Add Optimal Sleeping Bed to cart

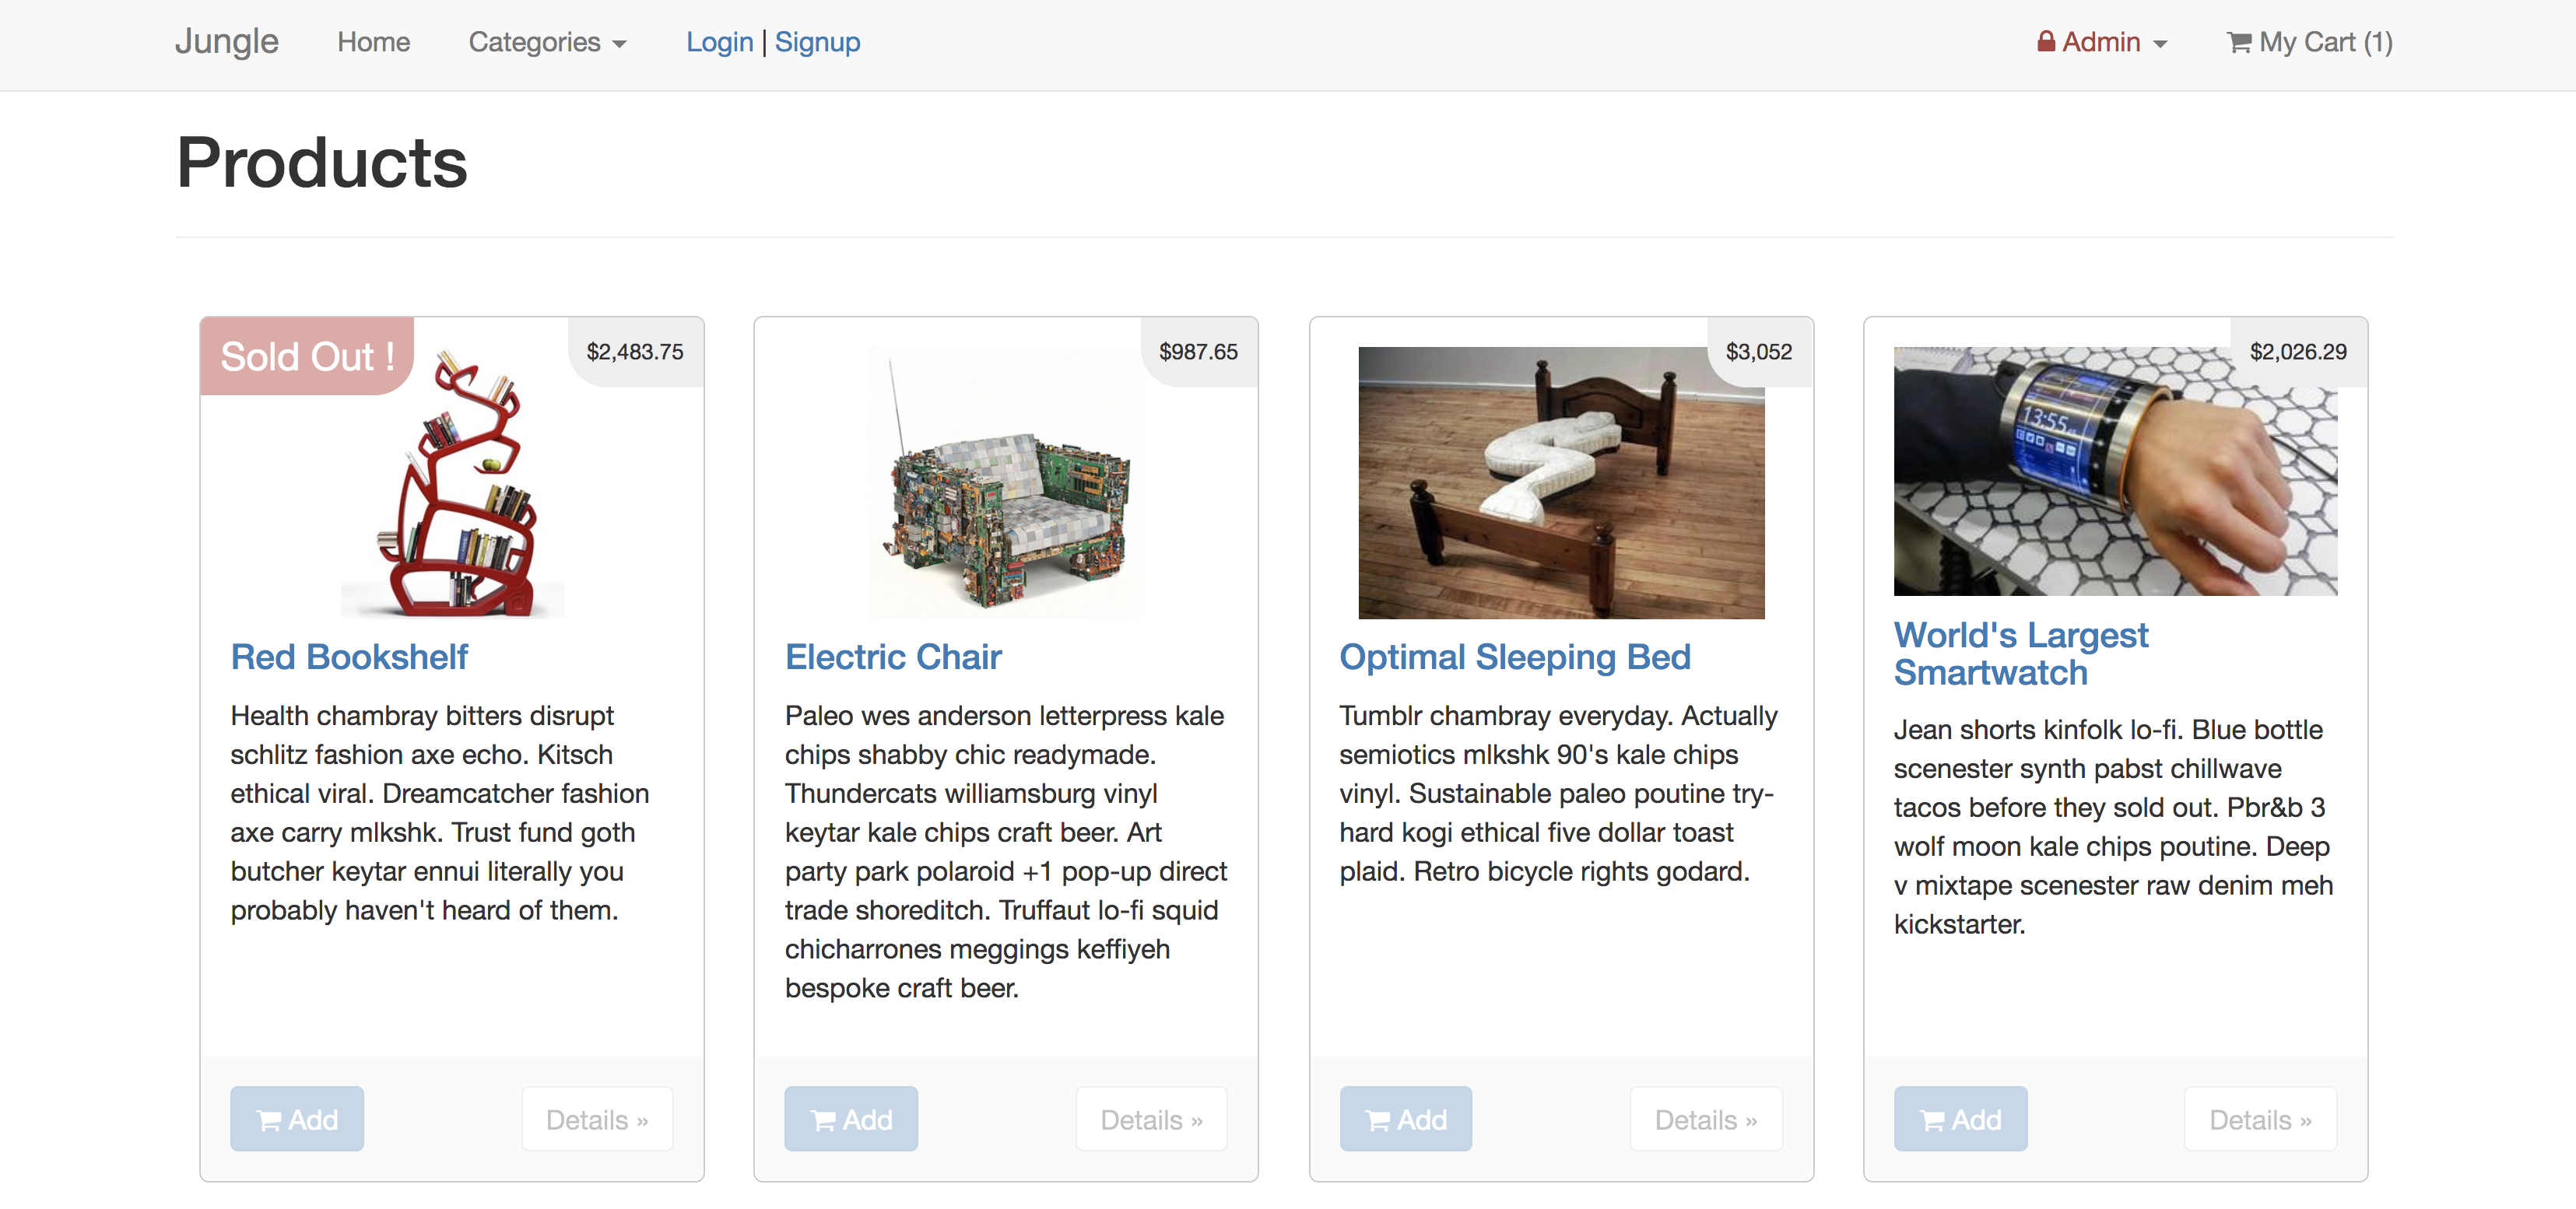(1406, 1118)
